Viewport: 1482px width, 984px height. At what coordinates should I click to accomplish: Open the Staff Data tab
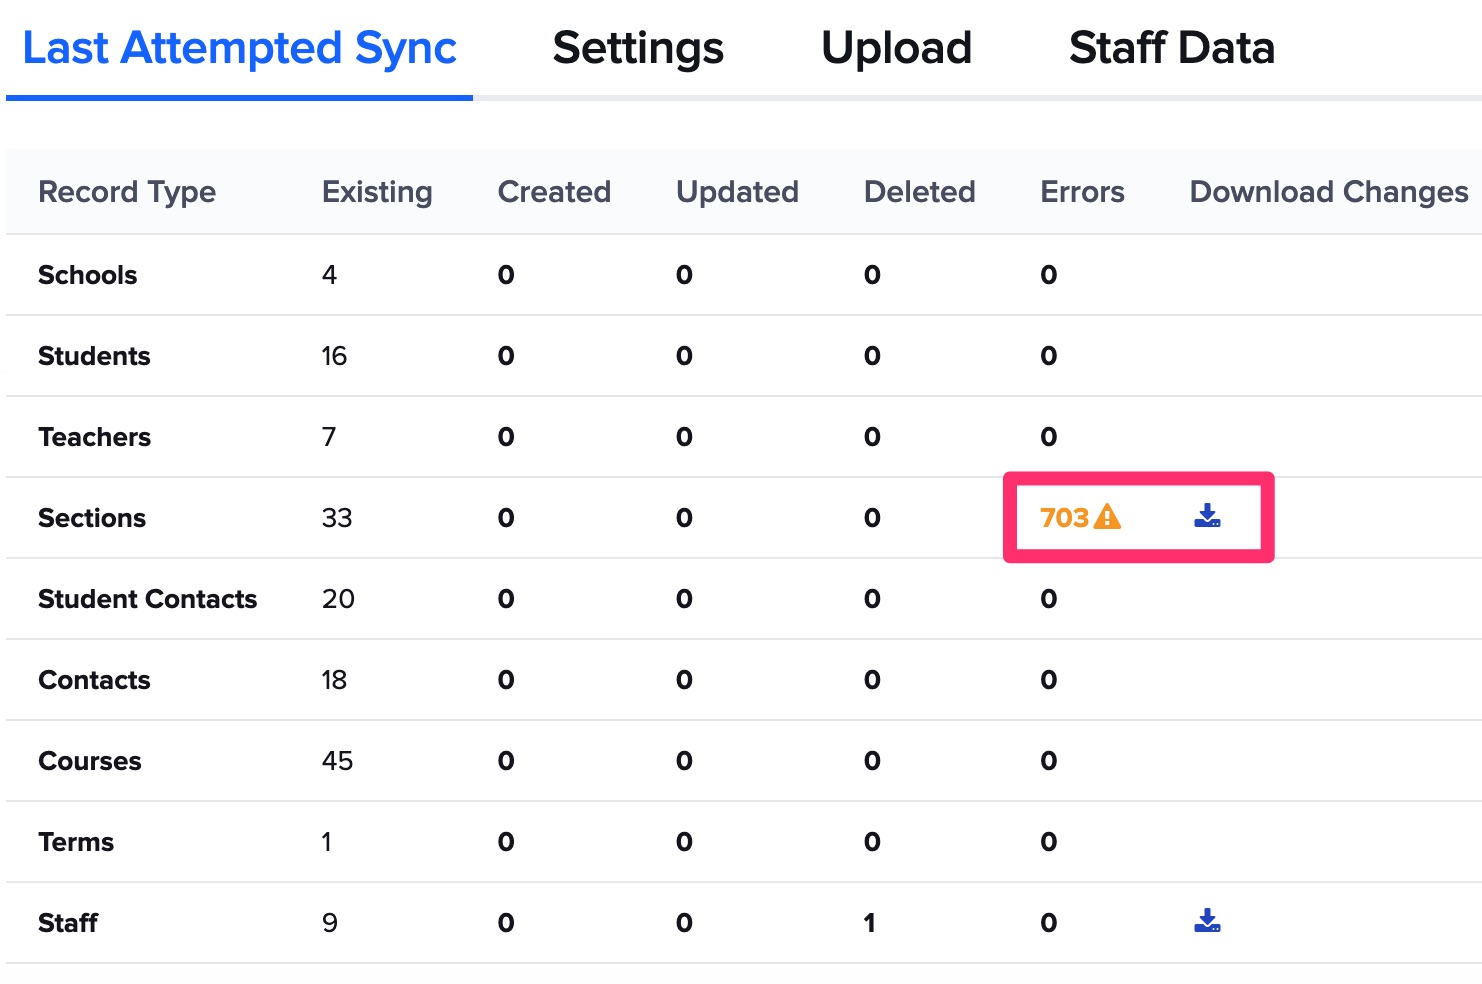1172,47
